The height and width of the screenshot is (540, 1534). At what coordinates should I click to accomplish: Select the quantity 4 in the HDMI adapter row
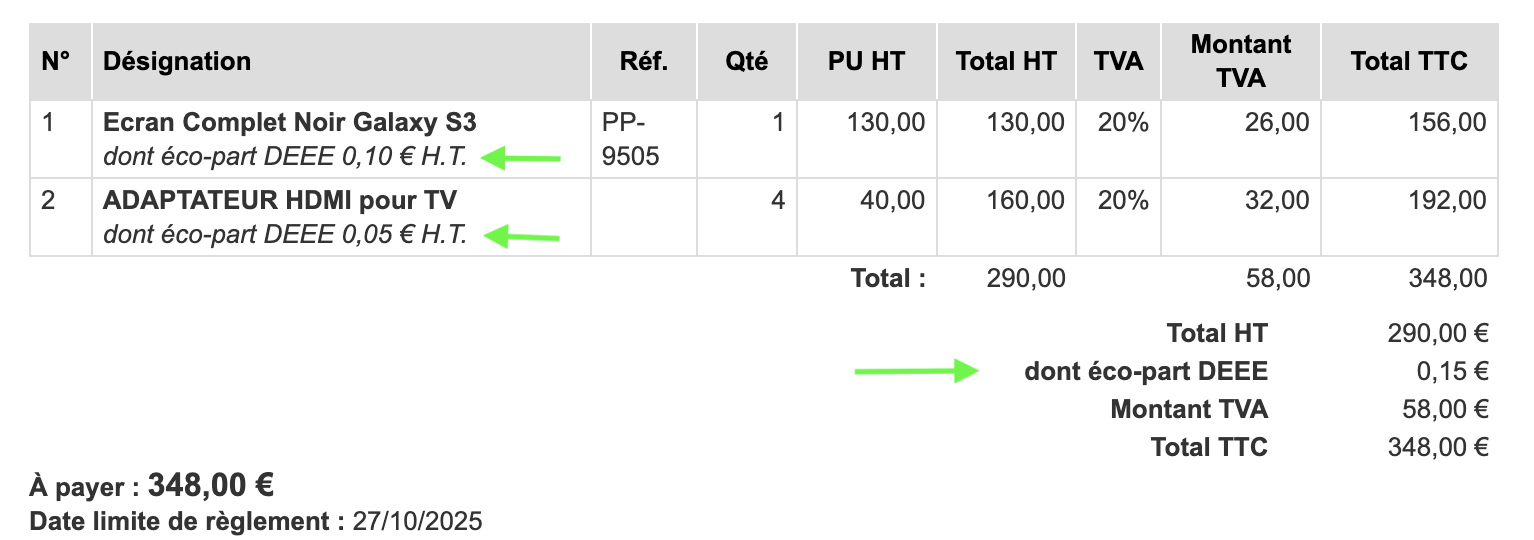click(x=778, y=201)
